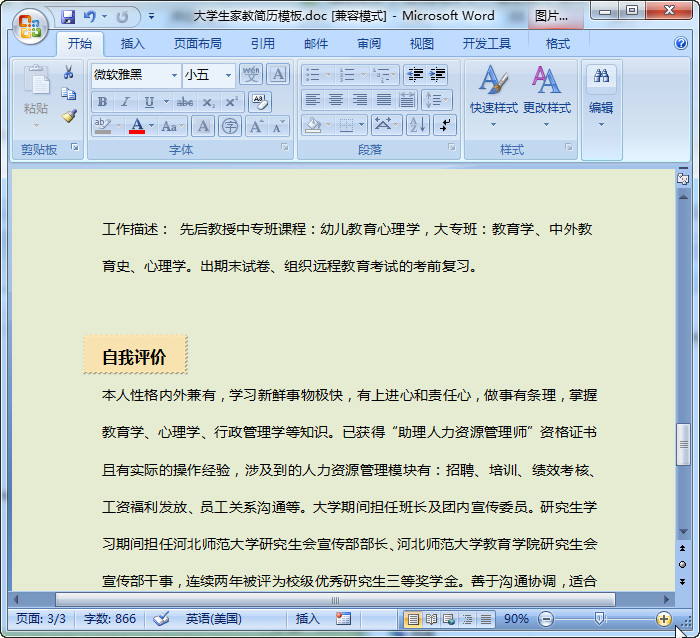
Task: Switch to Draft view
Action: 486,619
